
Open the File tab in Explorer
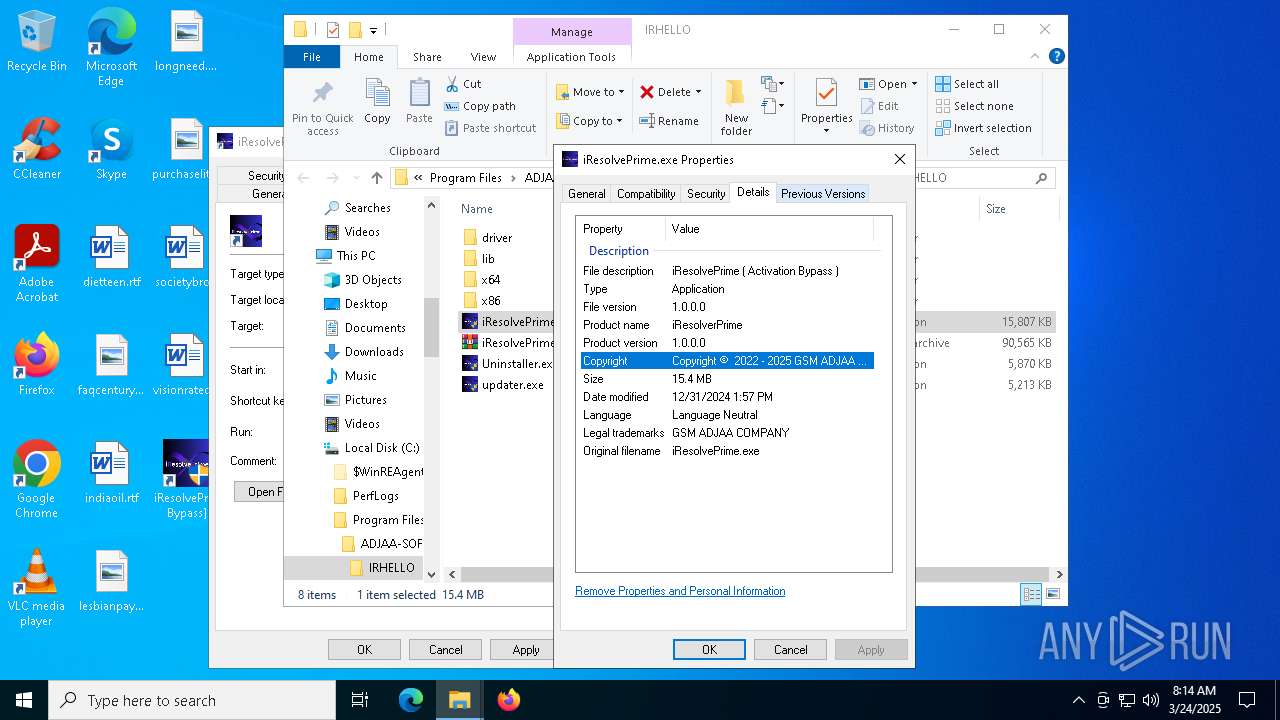point(312,57)
